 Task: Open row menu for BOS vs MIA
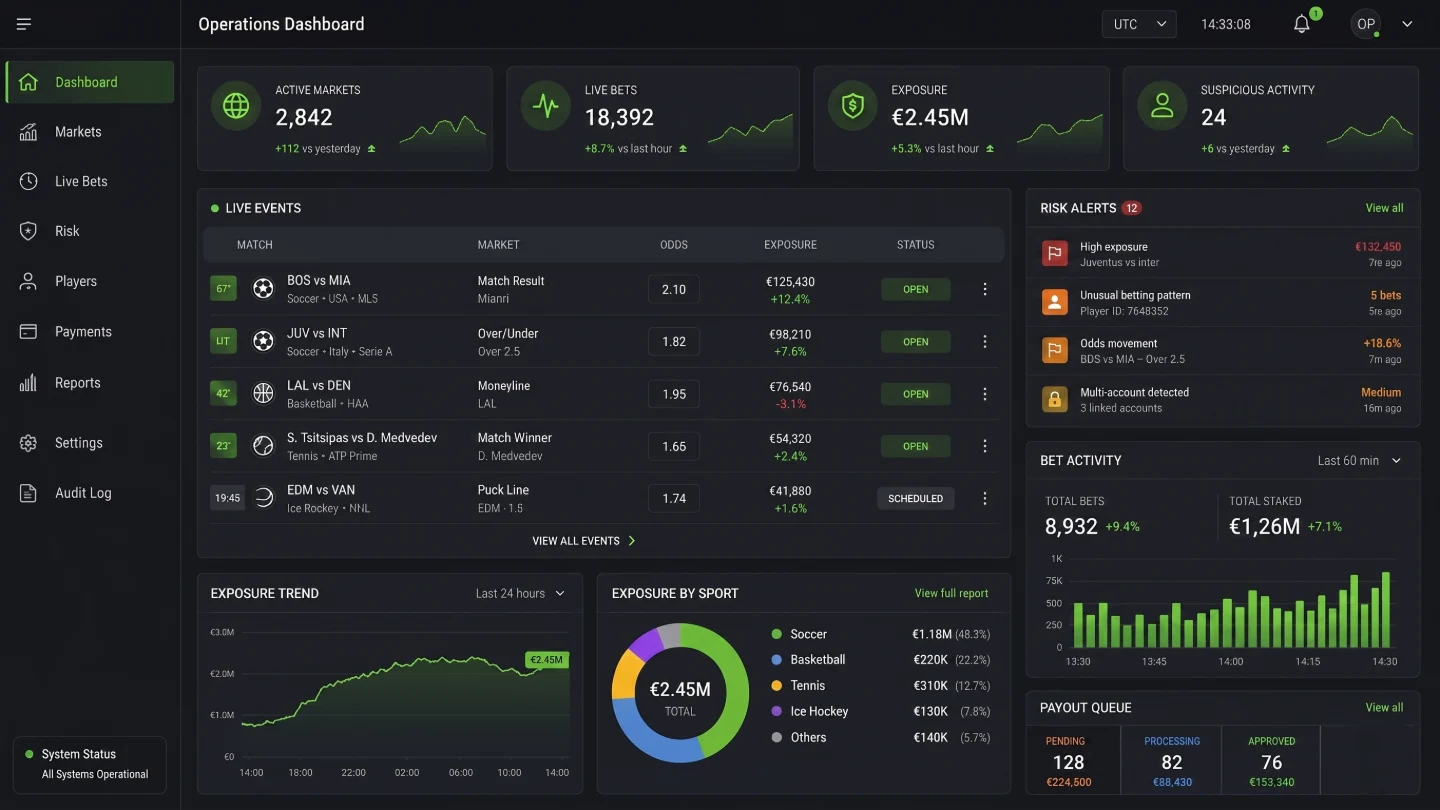985,289
